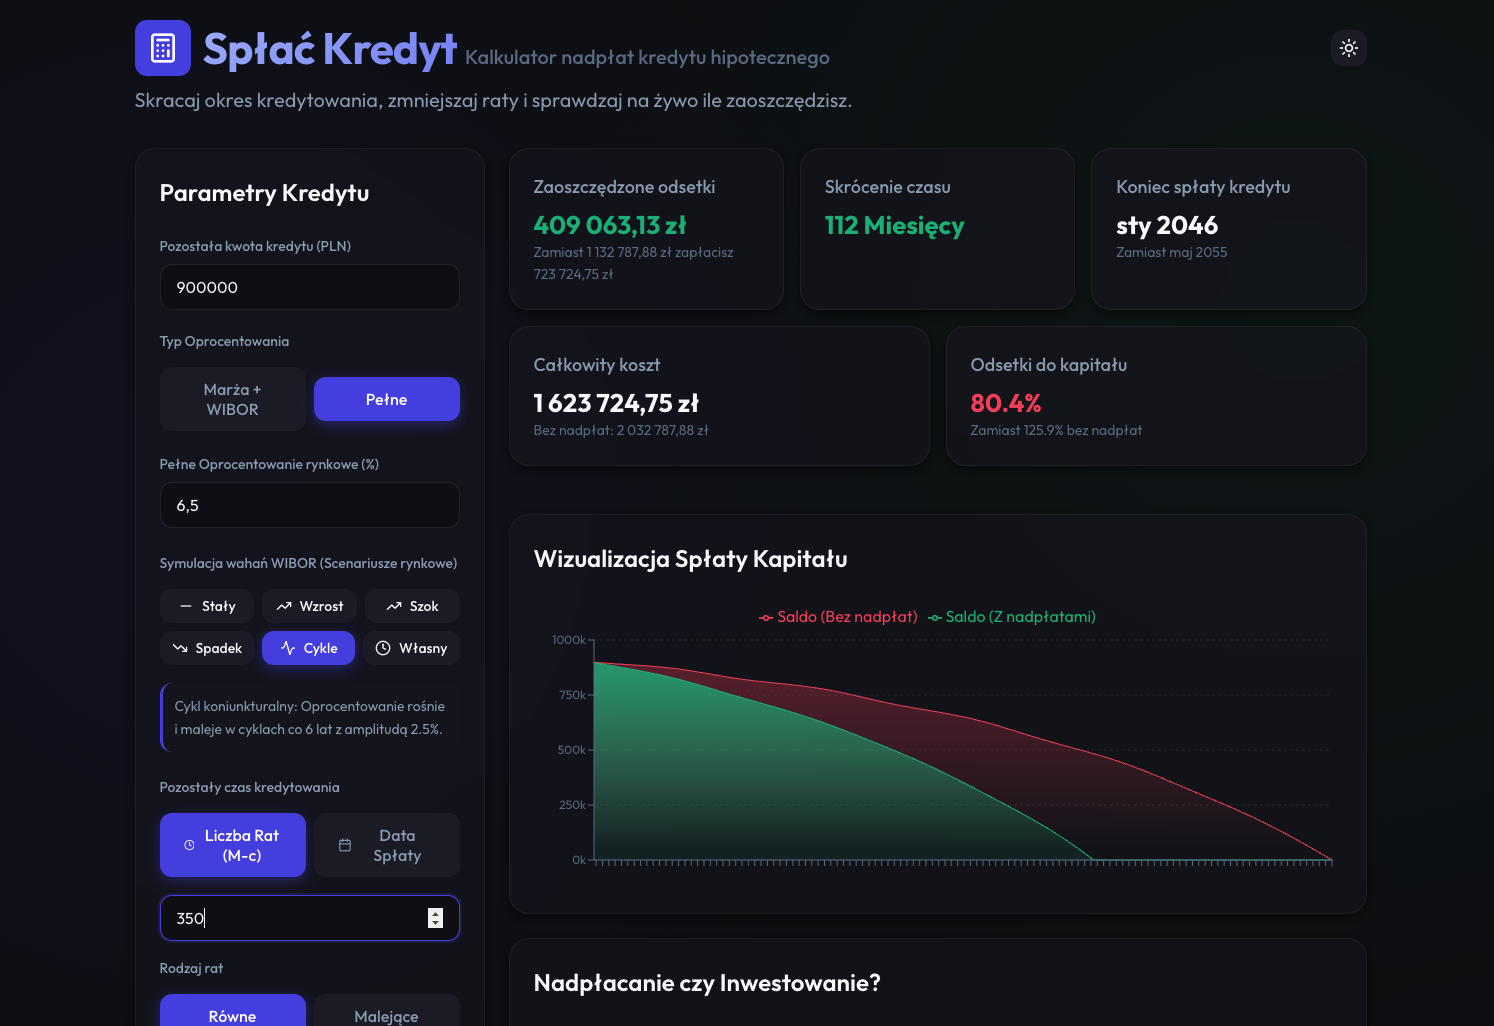Toggle light theme with sun icon
The width and height of the screenshot is (1494, 1026).
1348,48
